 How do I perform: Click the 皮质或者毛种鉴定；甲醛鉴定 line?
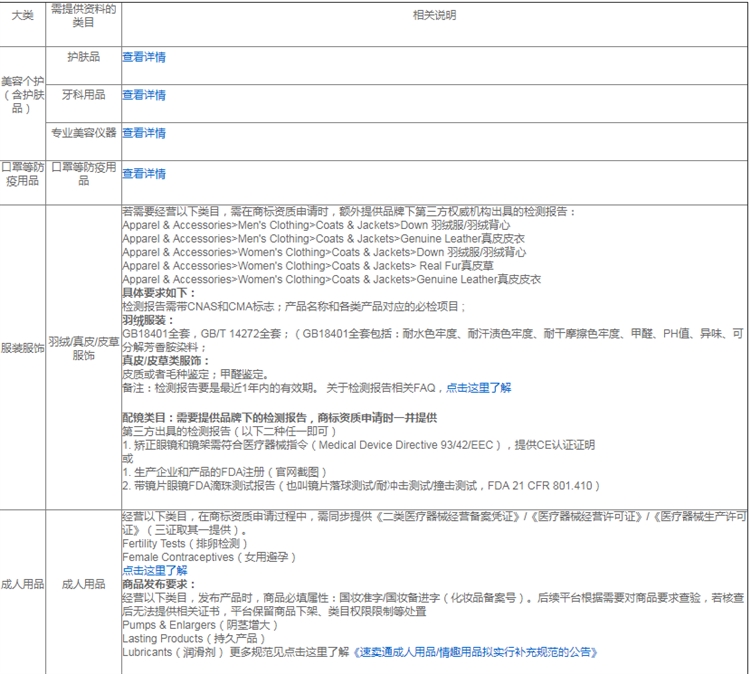(x=196, y=374)
